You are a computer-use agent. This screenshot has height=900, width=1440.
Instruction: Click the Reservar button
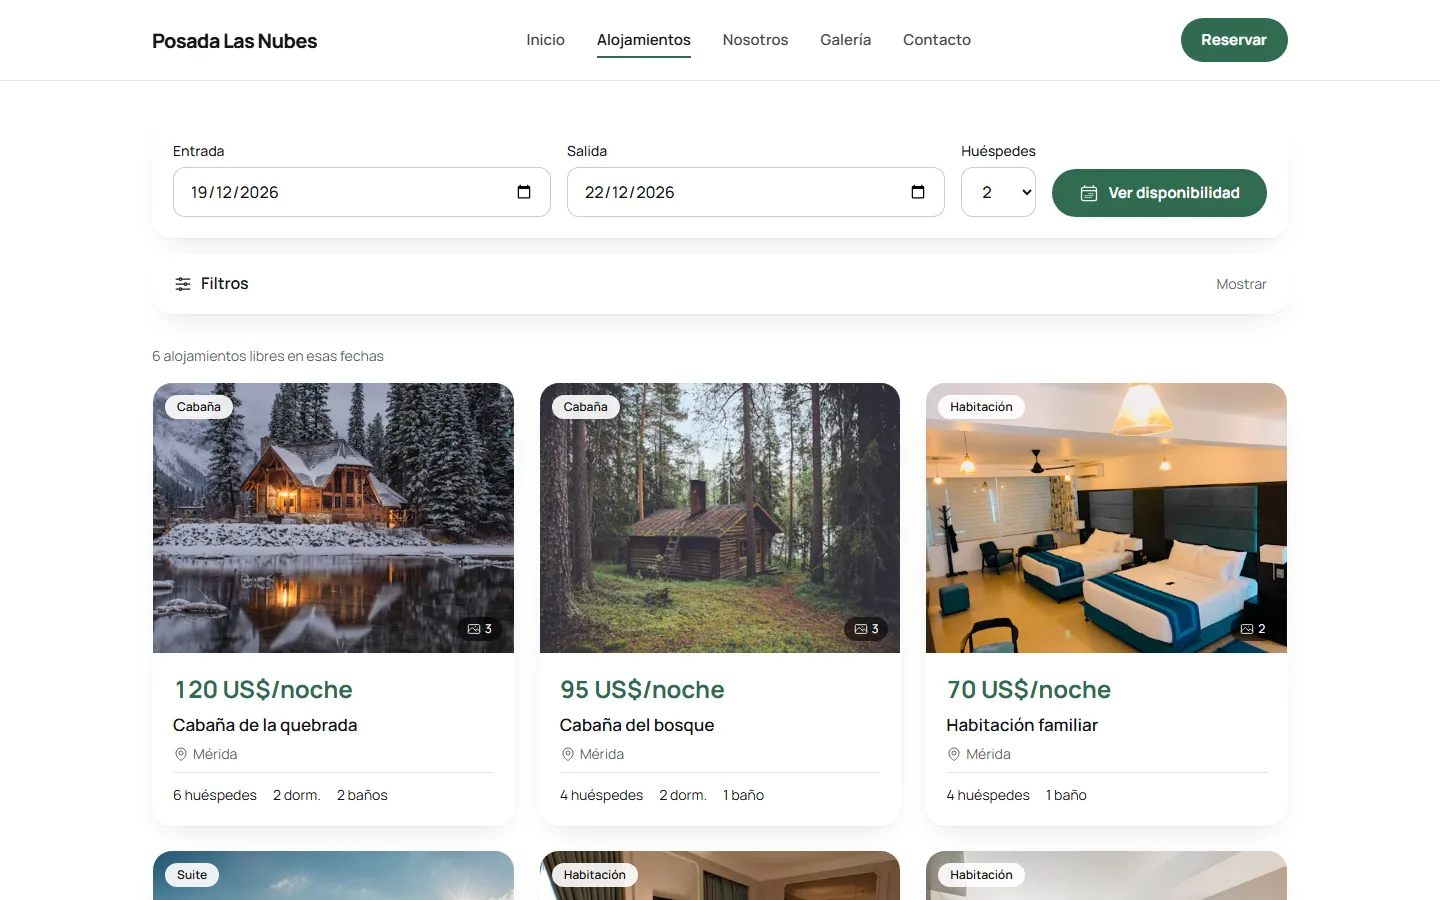(1234, 40)
